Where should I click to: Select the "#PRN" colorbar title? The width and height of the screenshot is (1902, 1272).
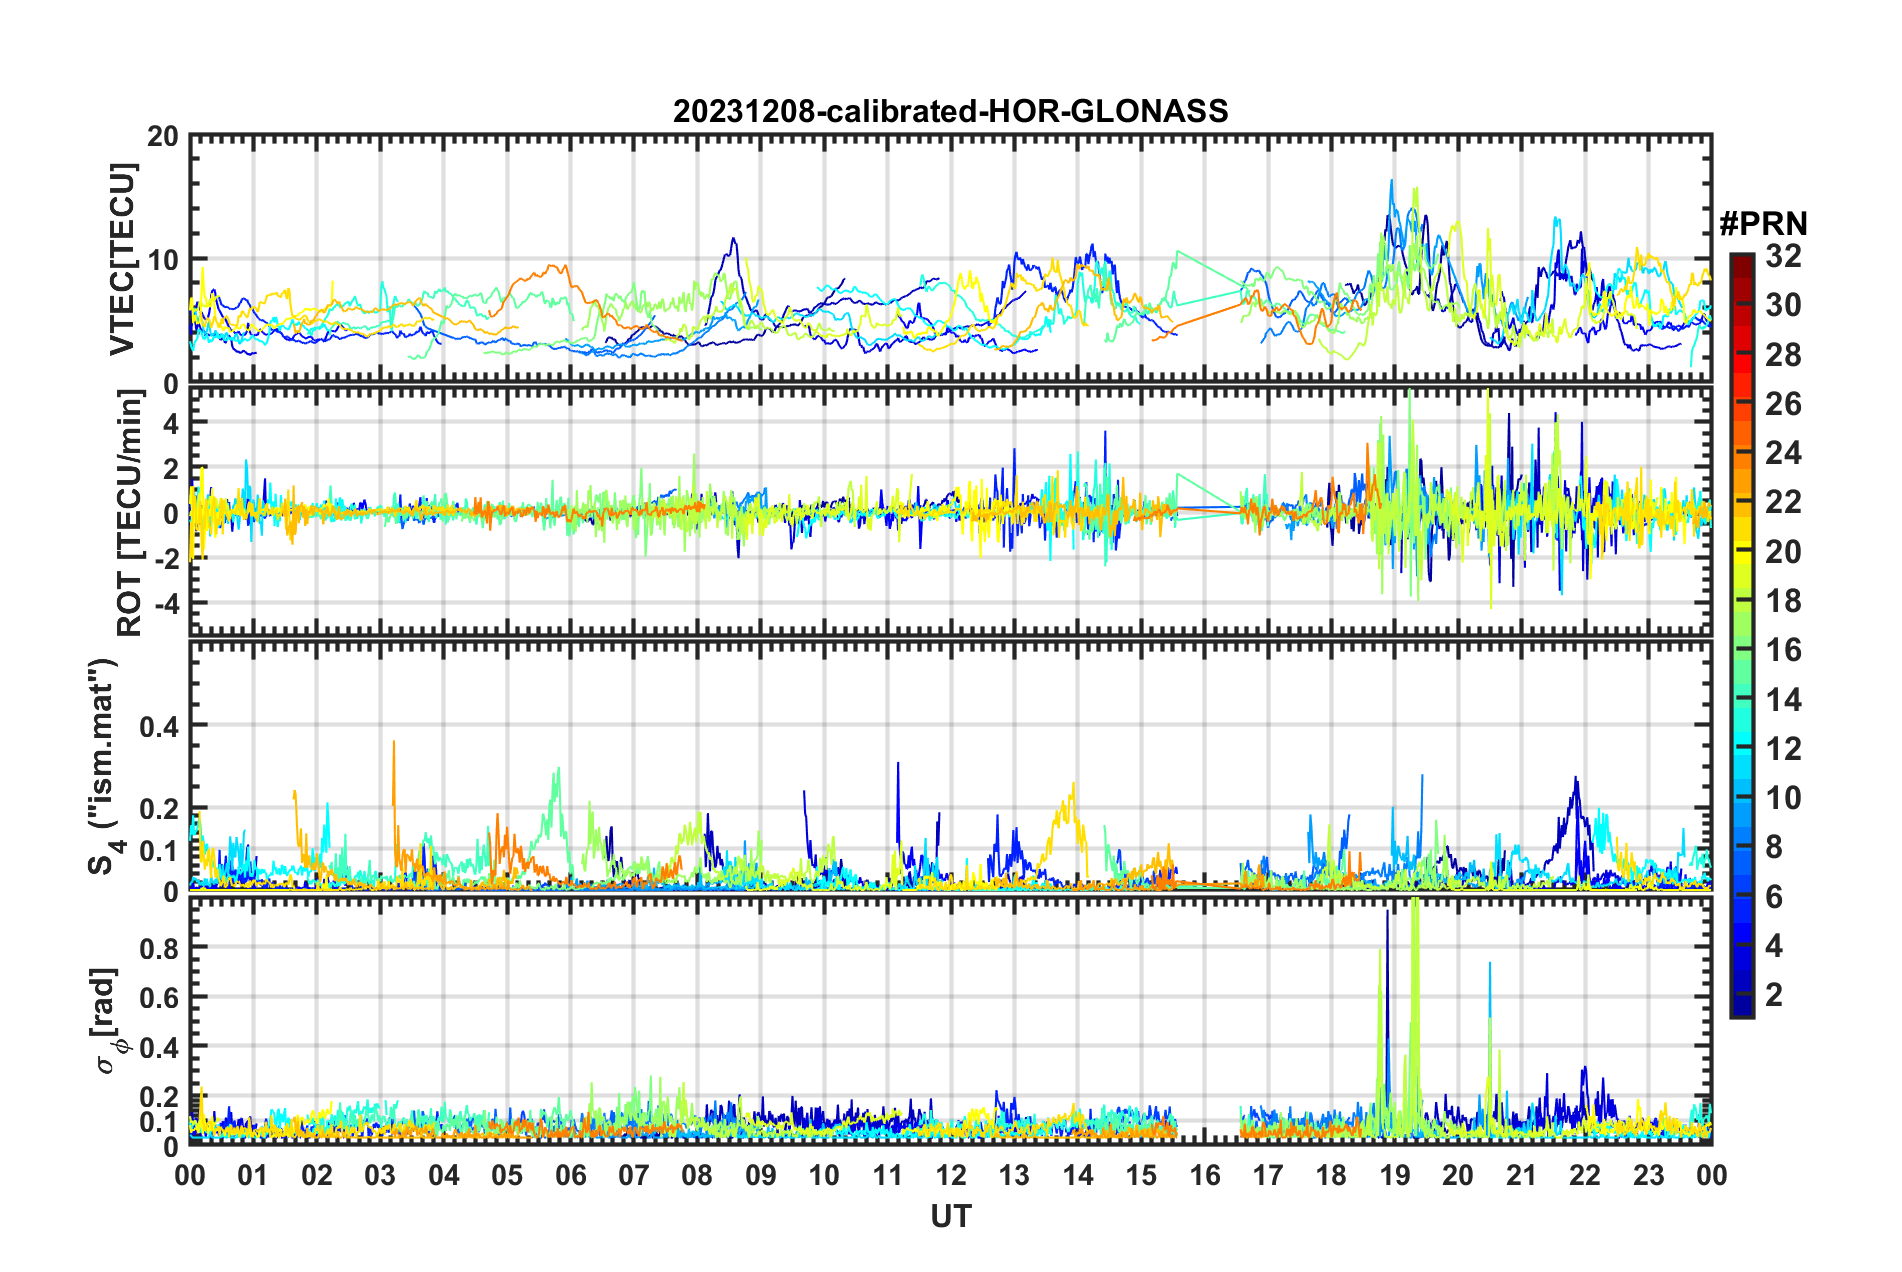(x=1763, y=224)
